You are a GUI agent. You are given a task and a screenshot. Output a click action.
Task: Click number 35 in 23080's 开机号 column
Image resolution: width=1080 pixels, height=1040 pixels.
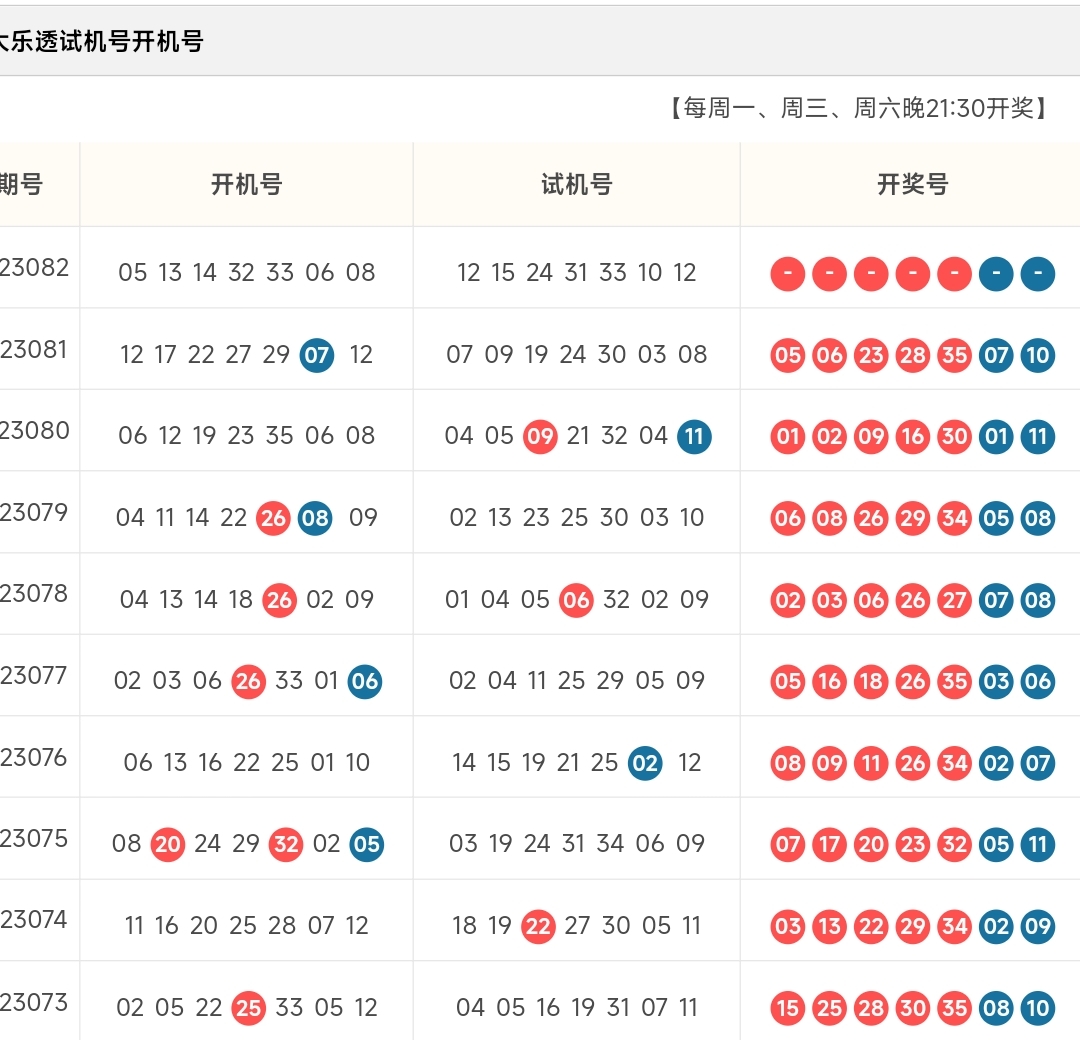coord(280,436)
